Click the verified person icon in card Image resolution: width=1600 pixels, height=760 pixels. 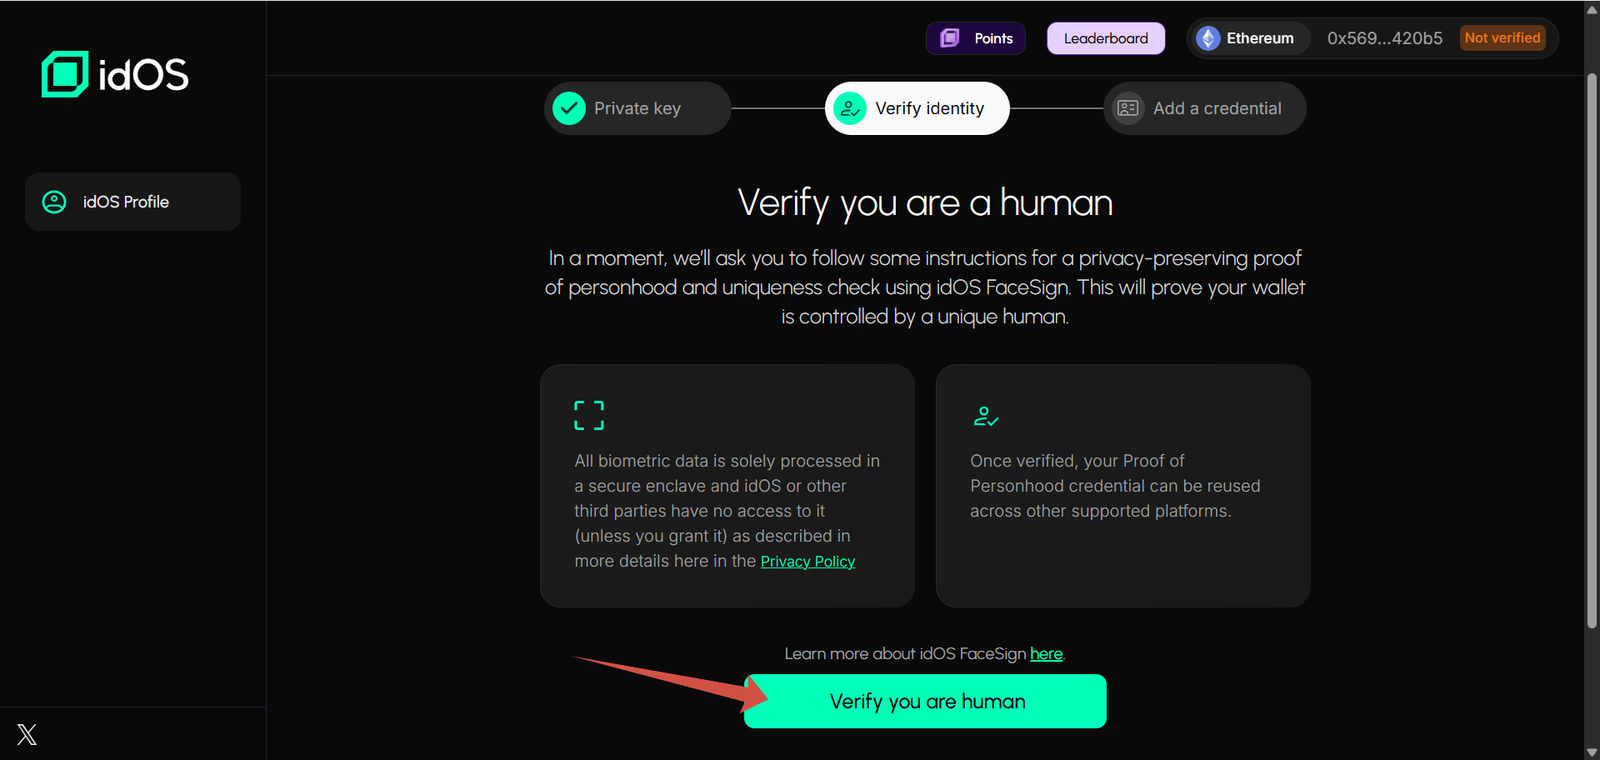985,416
